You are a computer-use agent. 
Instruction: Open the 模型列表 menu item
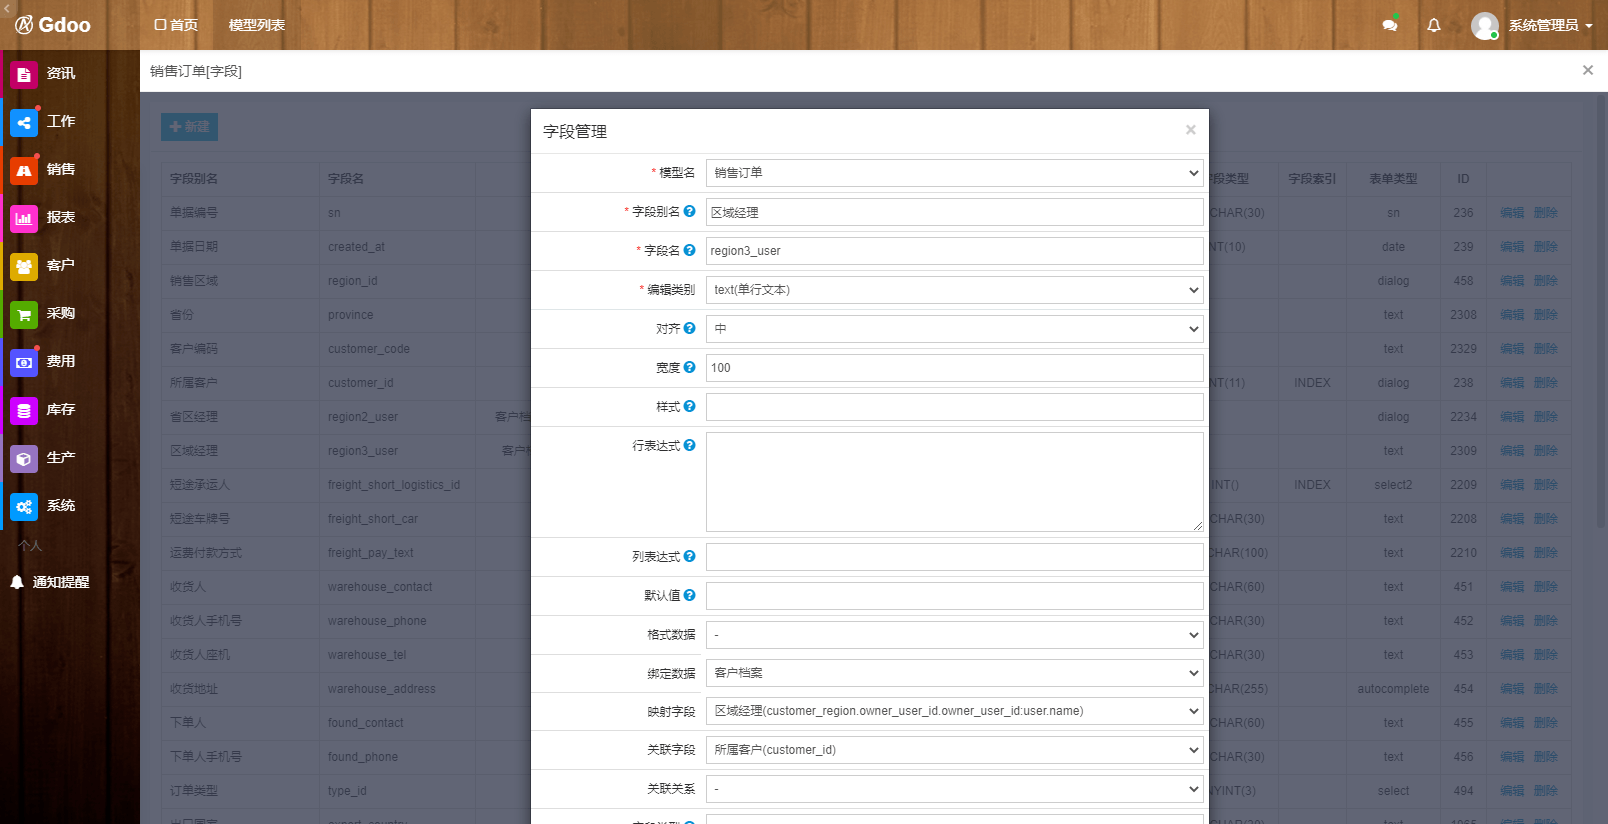pyautogui.click(x=257, y=25)
